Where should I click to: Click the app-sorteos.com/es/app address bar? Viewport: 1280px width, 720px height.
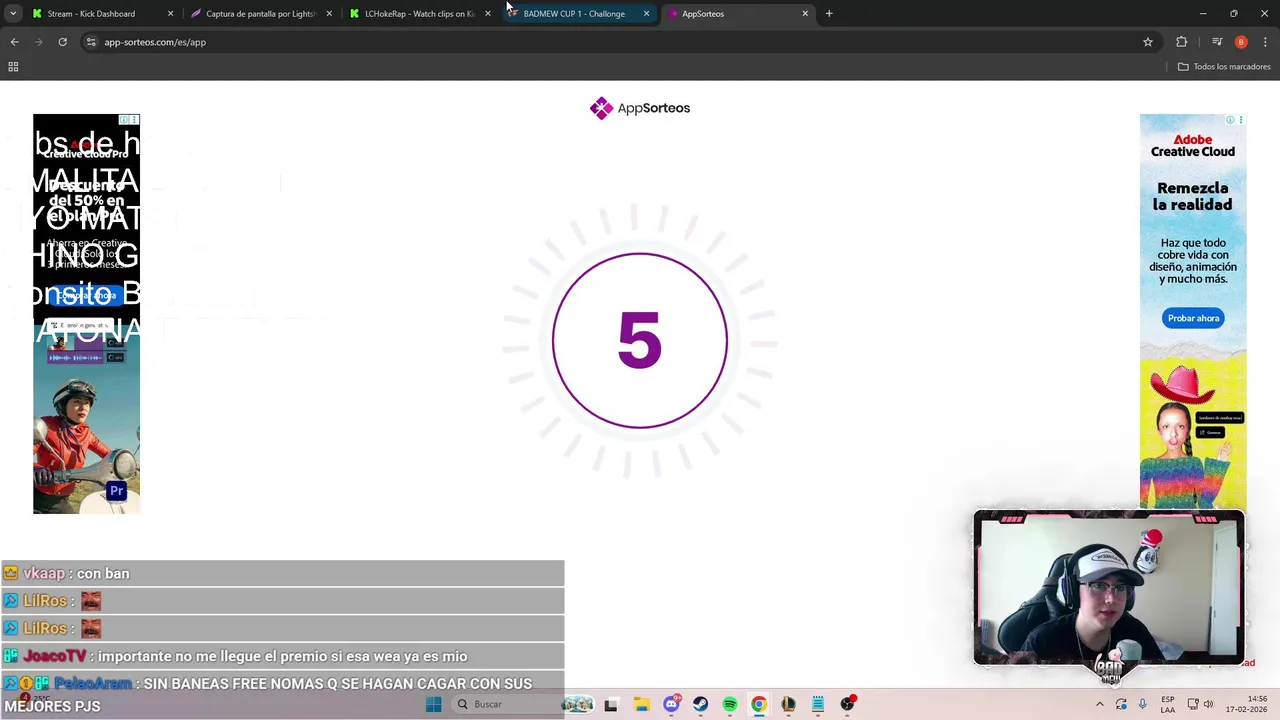click(x=620, y=42)
